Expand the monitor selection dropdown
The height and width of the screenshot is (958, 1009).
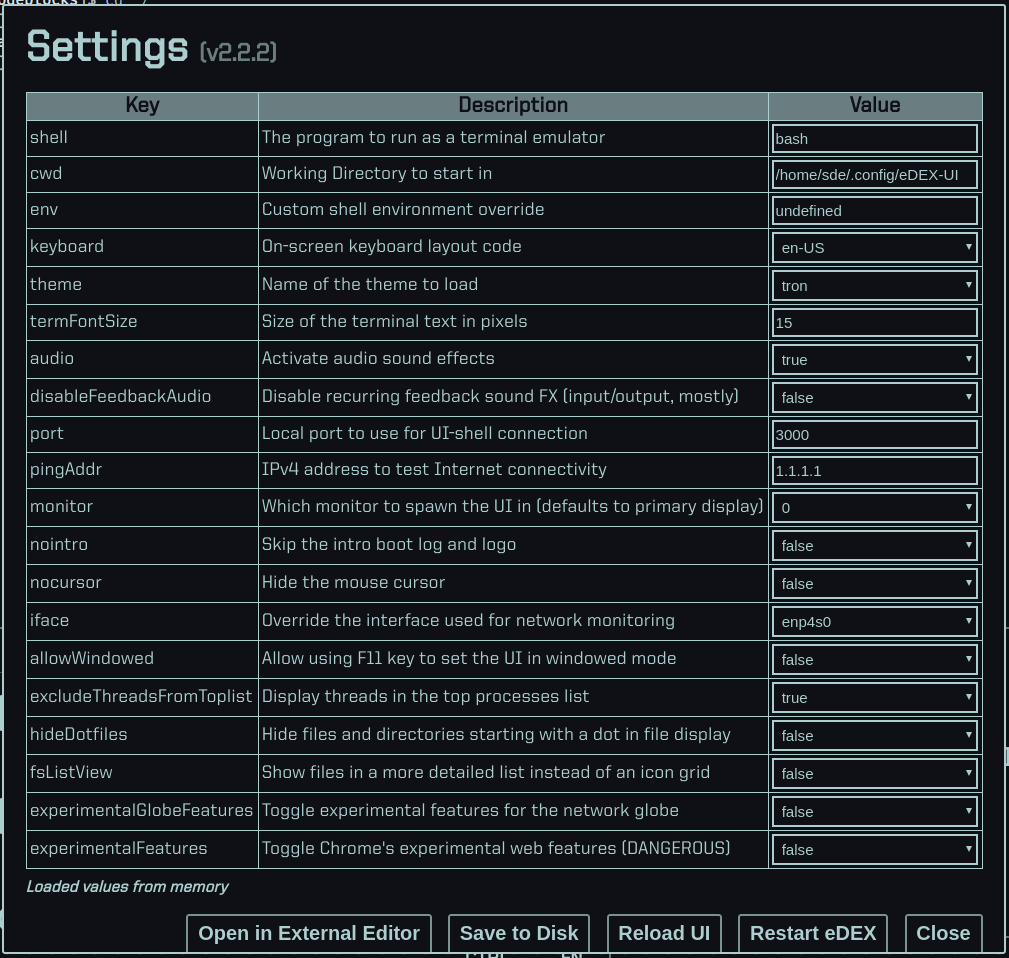pos(874,507)
